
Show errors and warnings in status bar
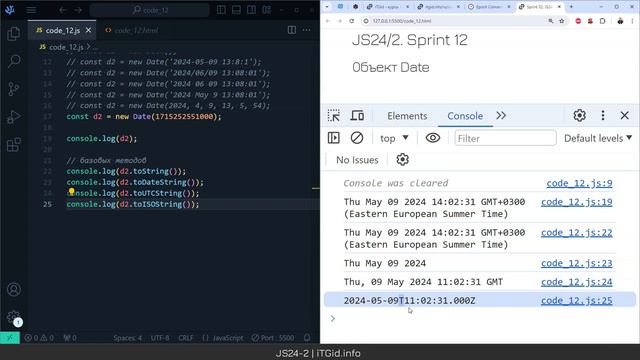pos(39,338)
